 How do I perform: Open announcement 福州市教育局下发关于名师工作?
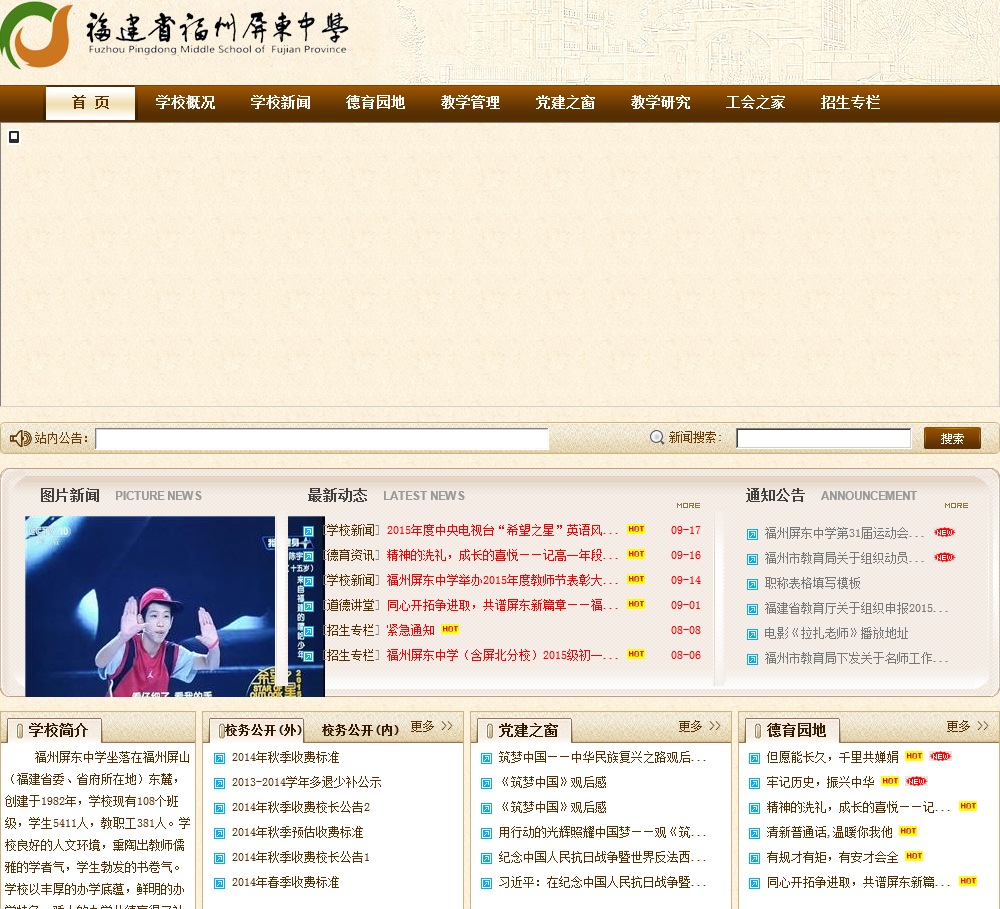pyautogui.click(x=856, y=658)
